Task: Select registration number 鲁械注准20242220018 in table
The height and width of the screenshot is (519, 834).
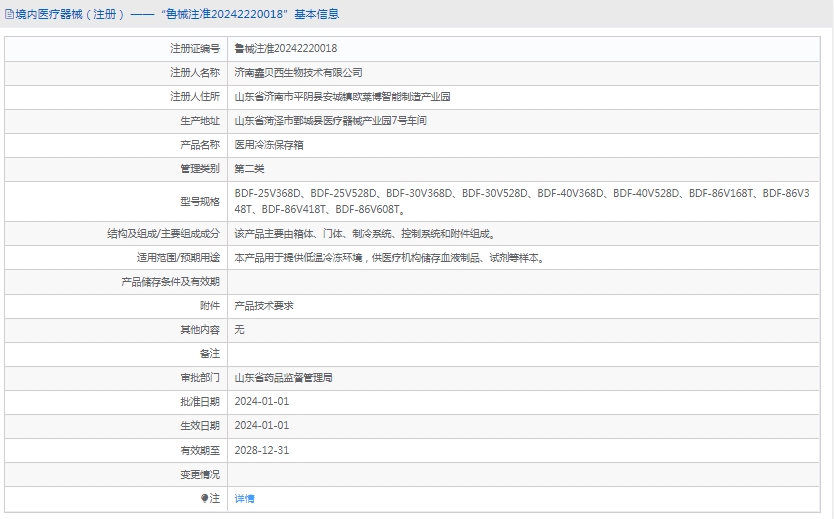Action: pyautogui.click(x=285, y=48)
